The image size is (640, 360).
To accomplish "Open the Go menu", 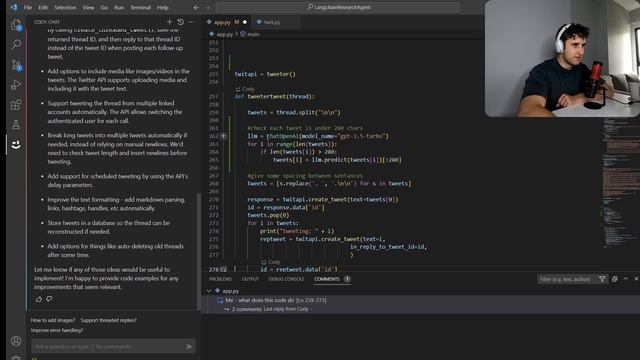I will point(104,7).
